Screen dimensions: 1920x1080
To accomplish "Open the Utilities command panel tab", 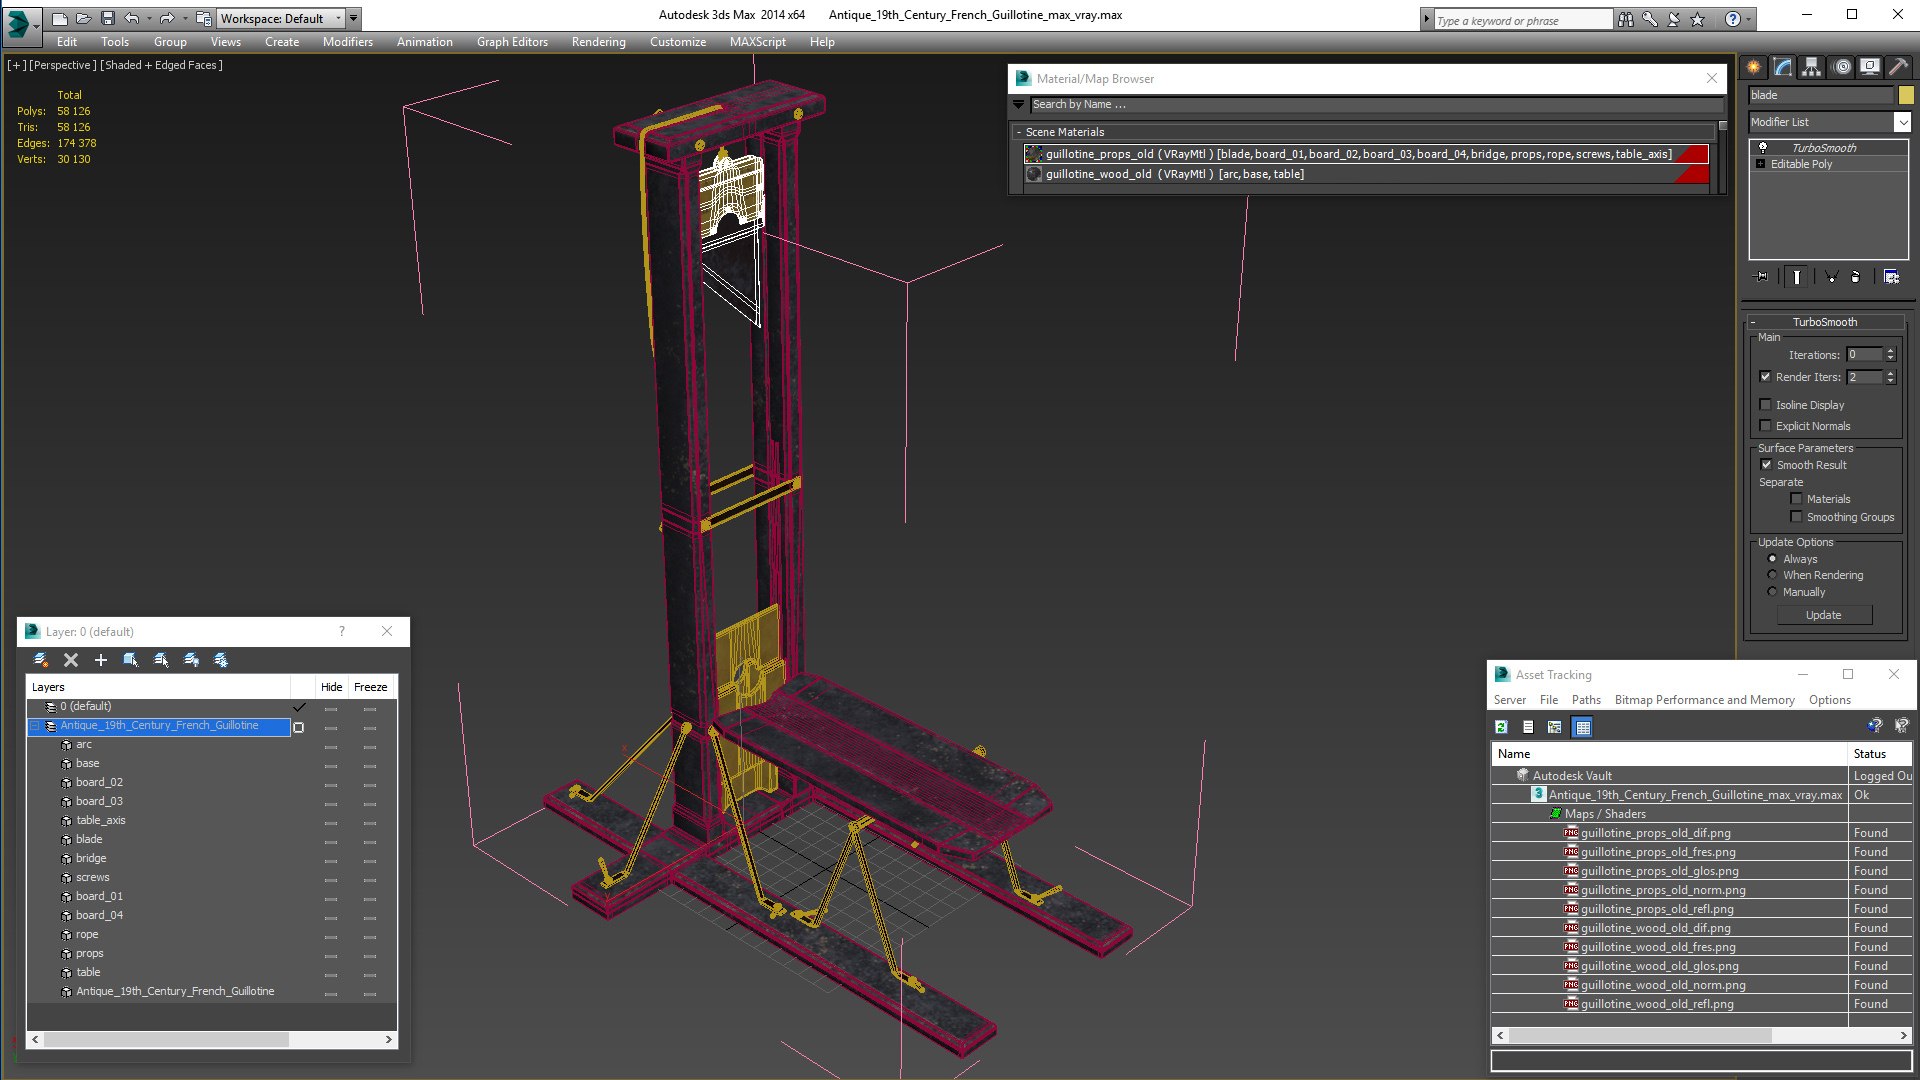I will (x=1897, y=67).
